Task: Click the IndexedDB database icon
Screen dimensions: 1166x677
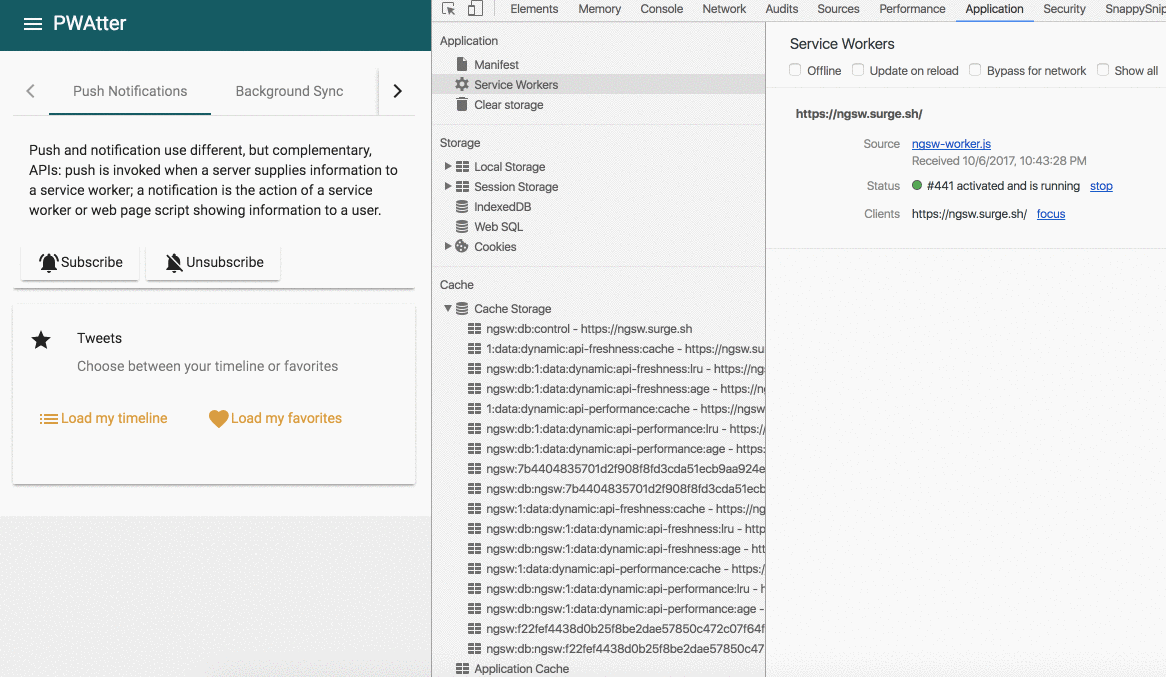Action: tap(462, 206)
